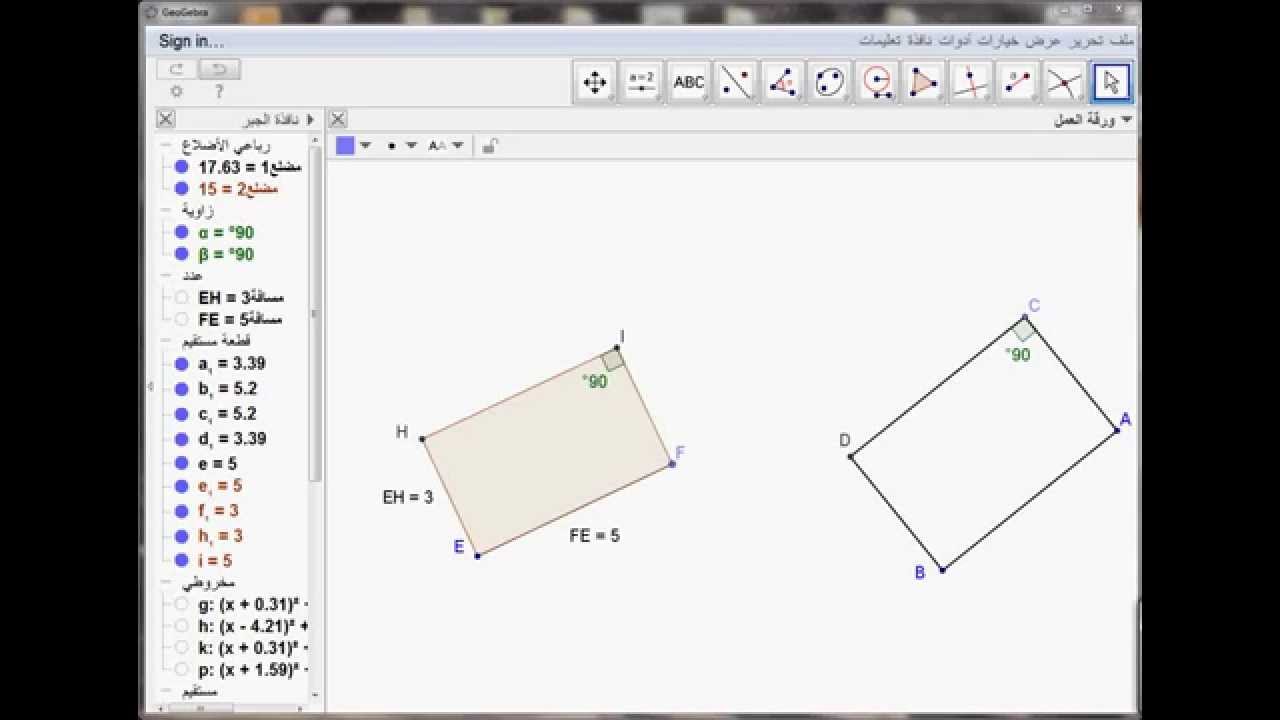Select the Segment between two points tool
Image resolution: width=1280 pixels, height=720 pixels.
click(1017, 83)
